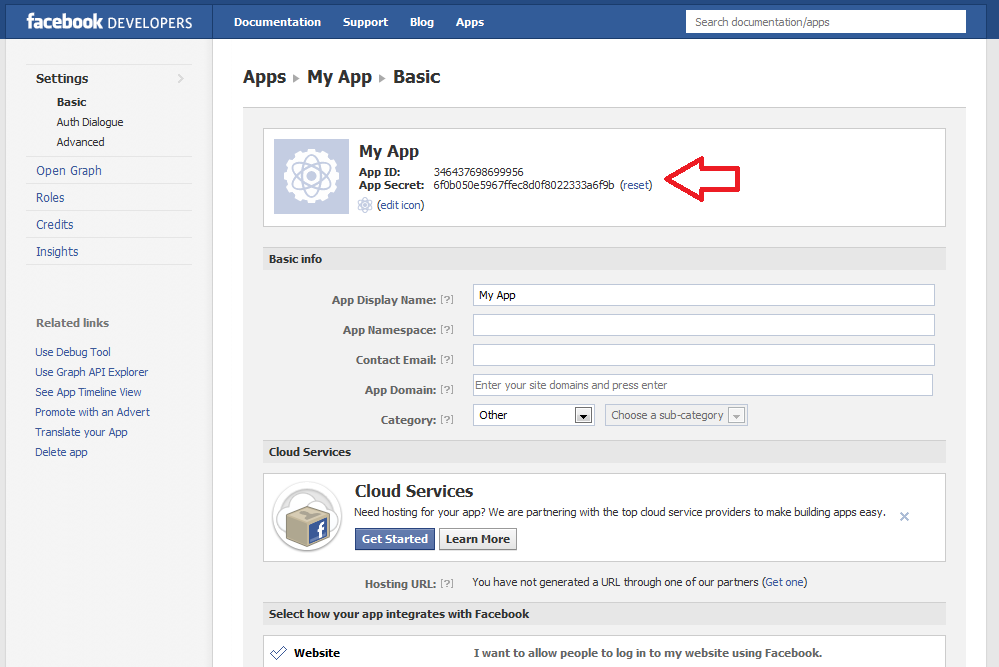
Task: Click the Cloud Services box icon
Action: (x=308, y=517)
